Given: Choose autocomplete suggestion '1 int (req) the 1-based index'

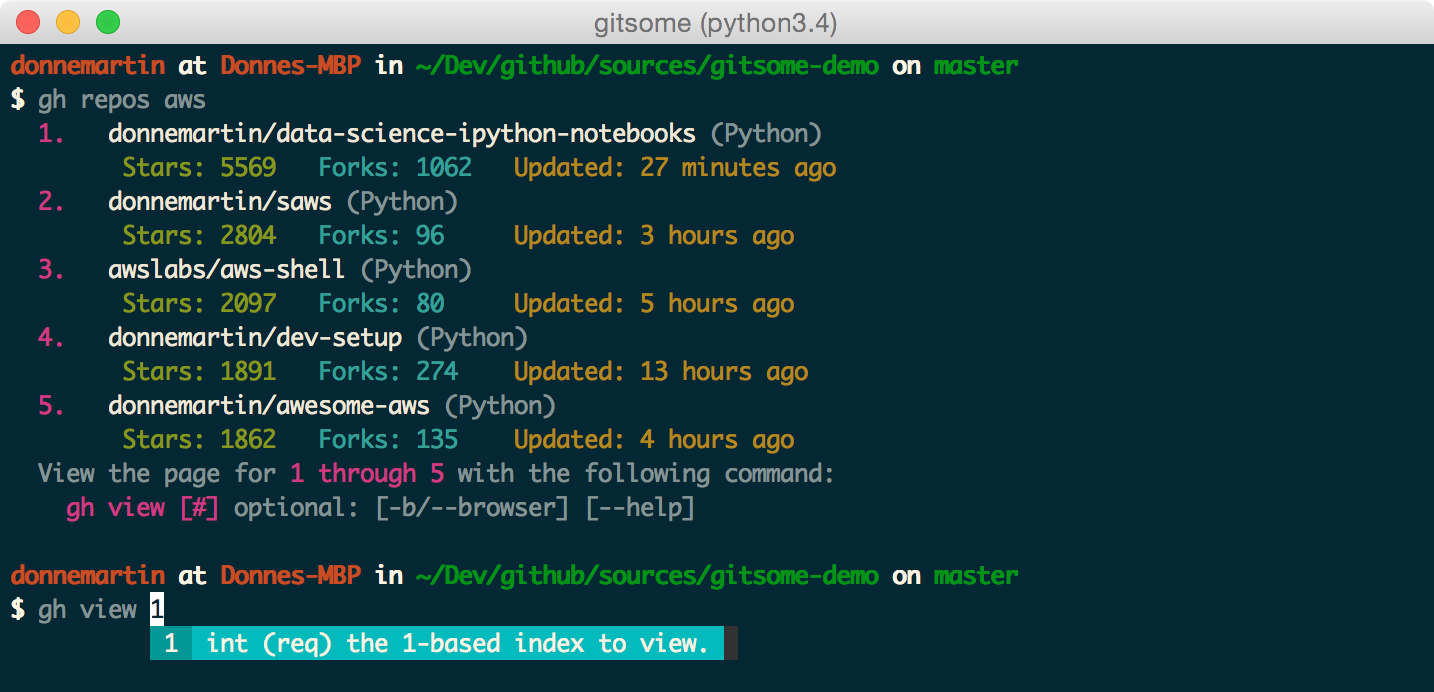Looking at the screenshot, I should tap(437, 643).
